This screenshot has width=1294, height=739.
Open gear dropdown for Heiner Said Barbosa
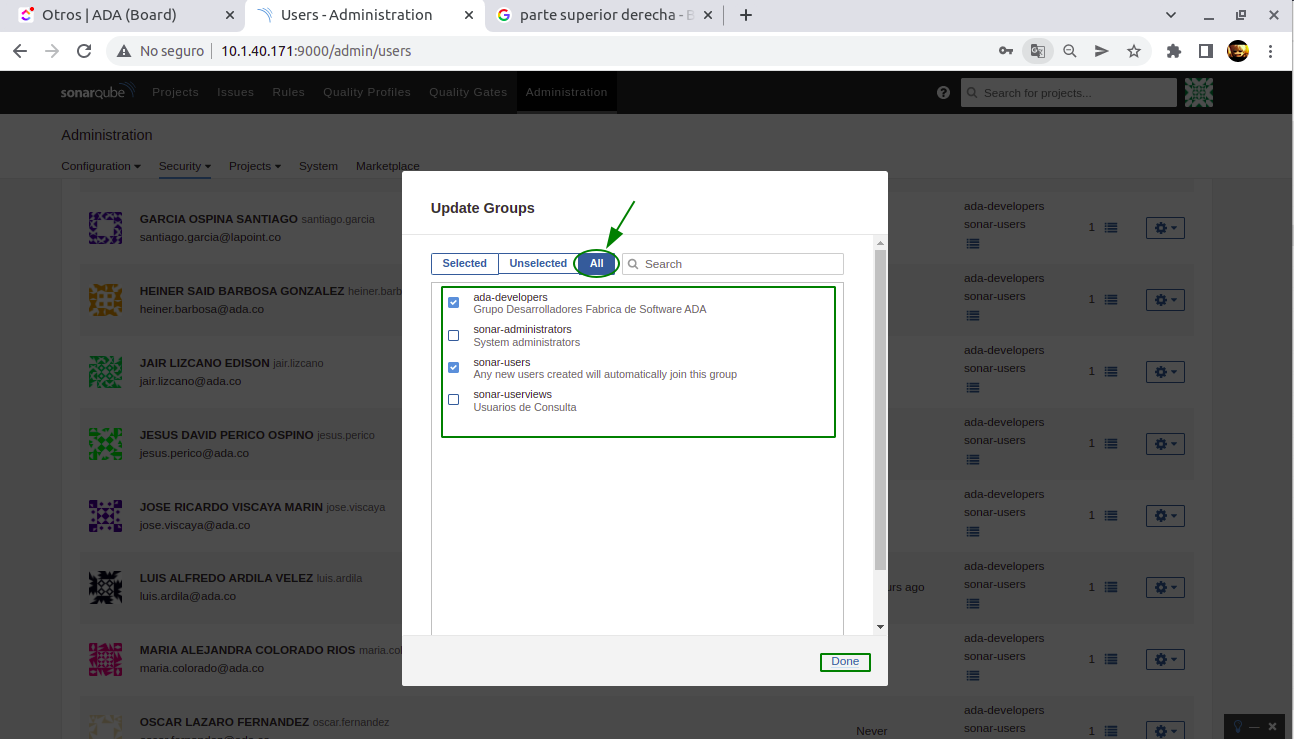point(1165,300)
